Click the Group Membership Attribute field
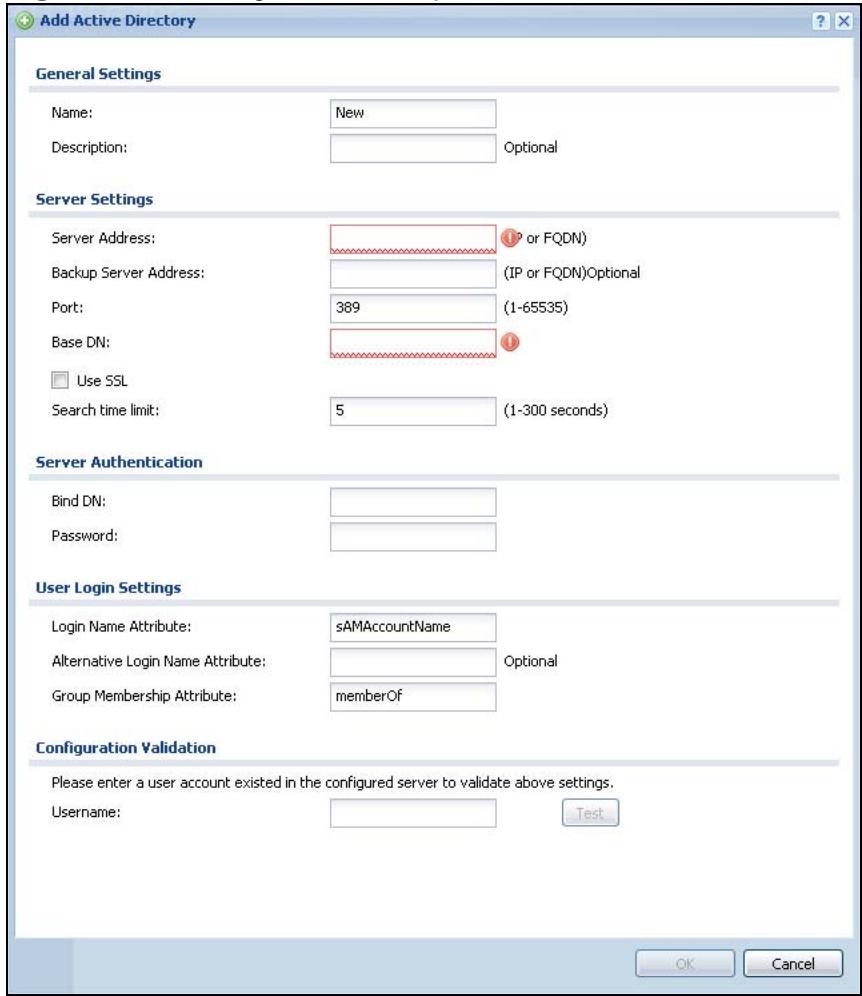Viewport: 862px width, 996px height. pos(413,697)
